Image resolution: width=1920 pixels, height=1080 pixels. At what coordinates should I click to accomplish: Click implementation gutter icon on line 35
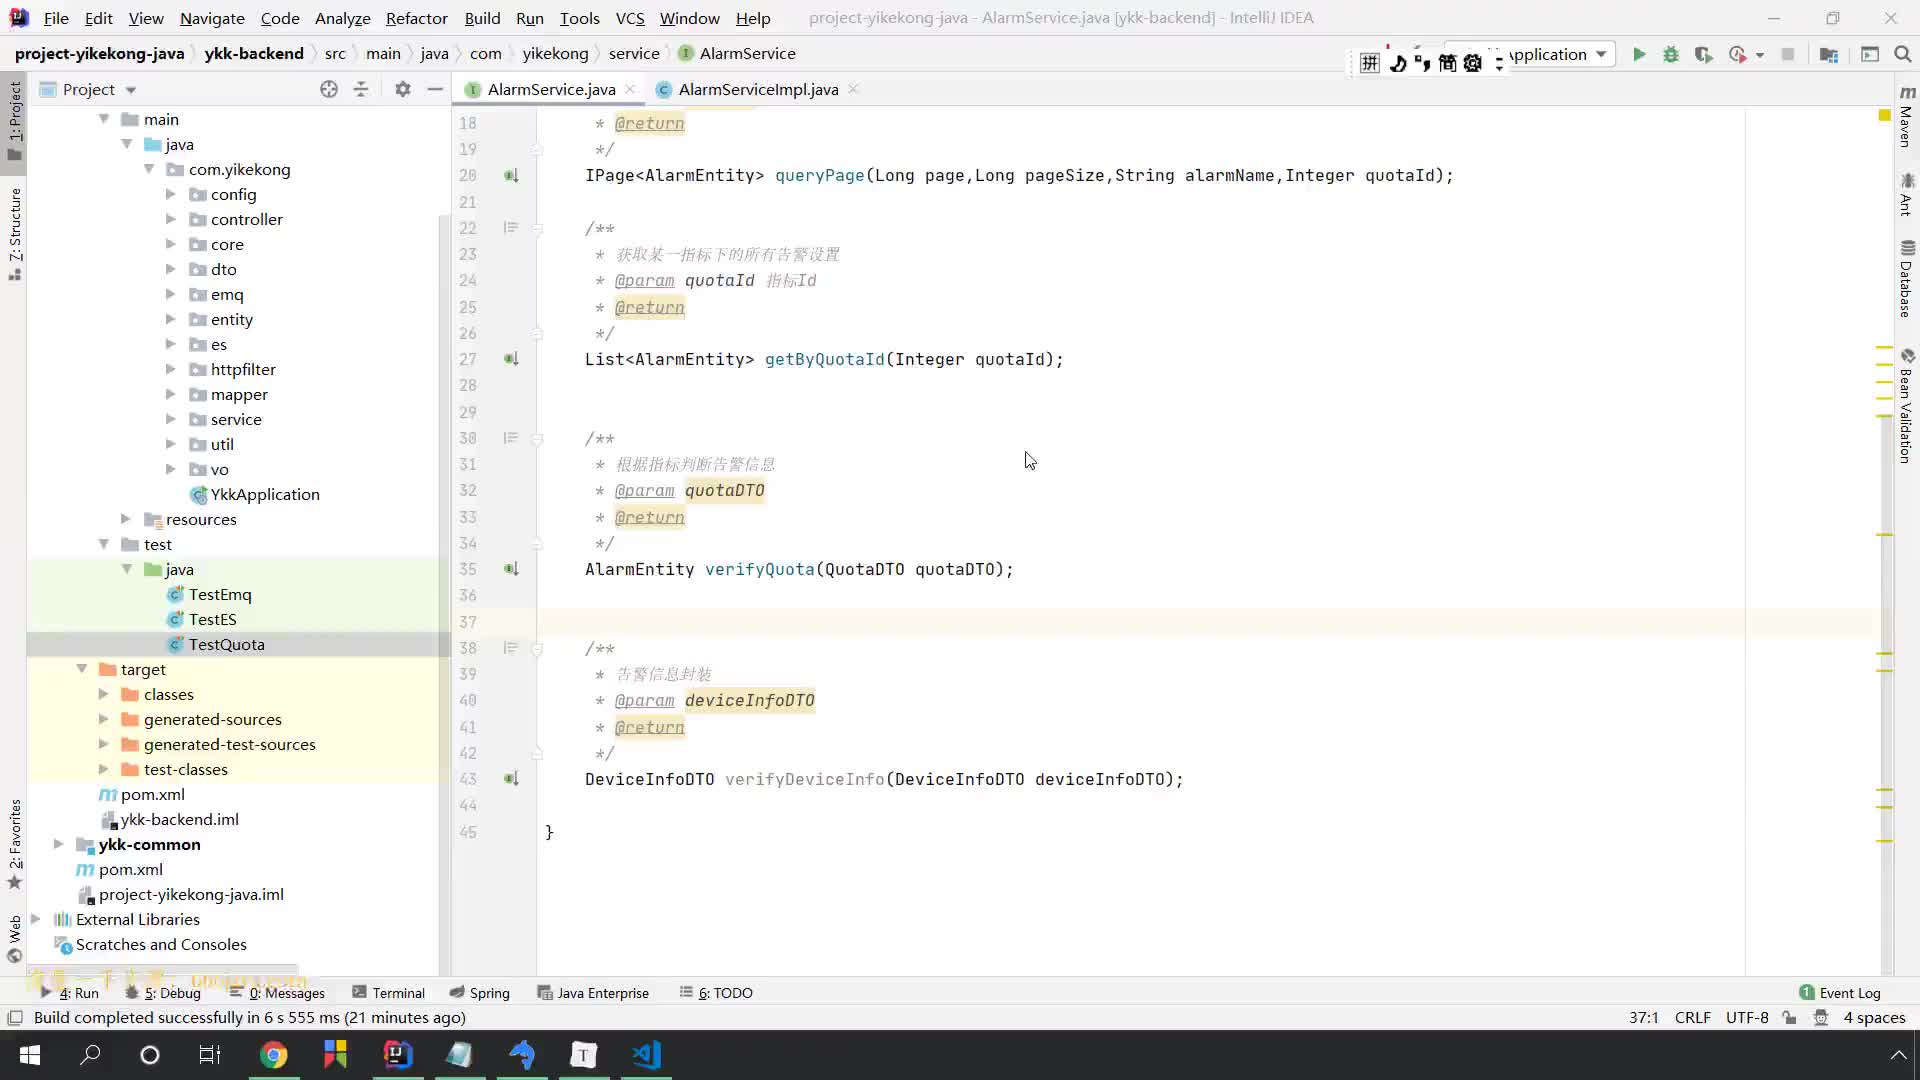point(511,569)
